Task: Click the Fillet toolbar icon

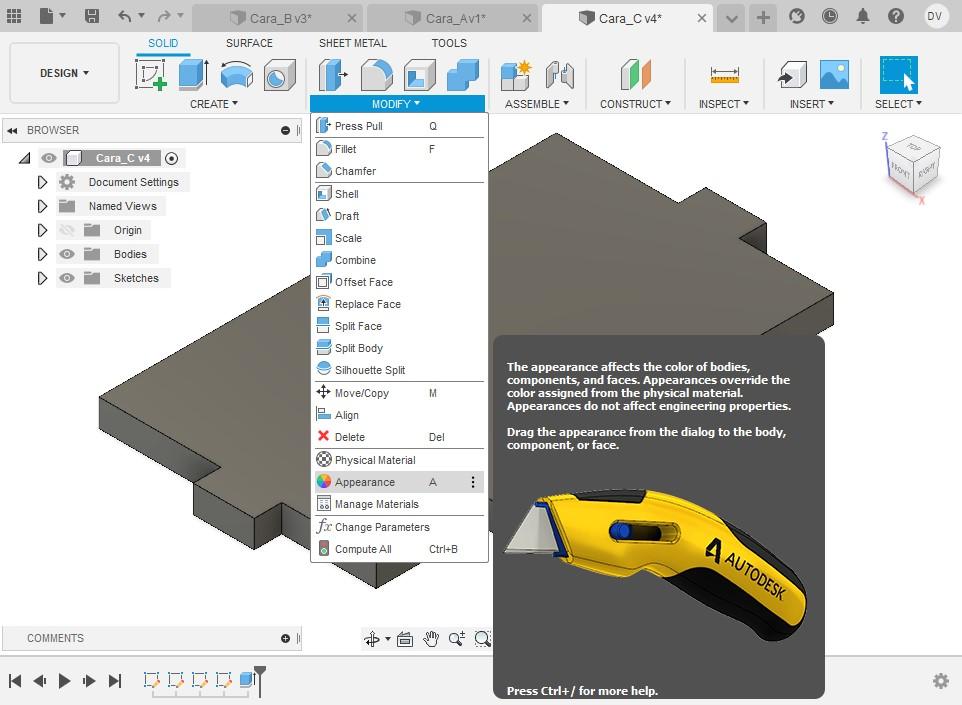Action: coord(376,75)
